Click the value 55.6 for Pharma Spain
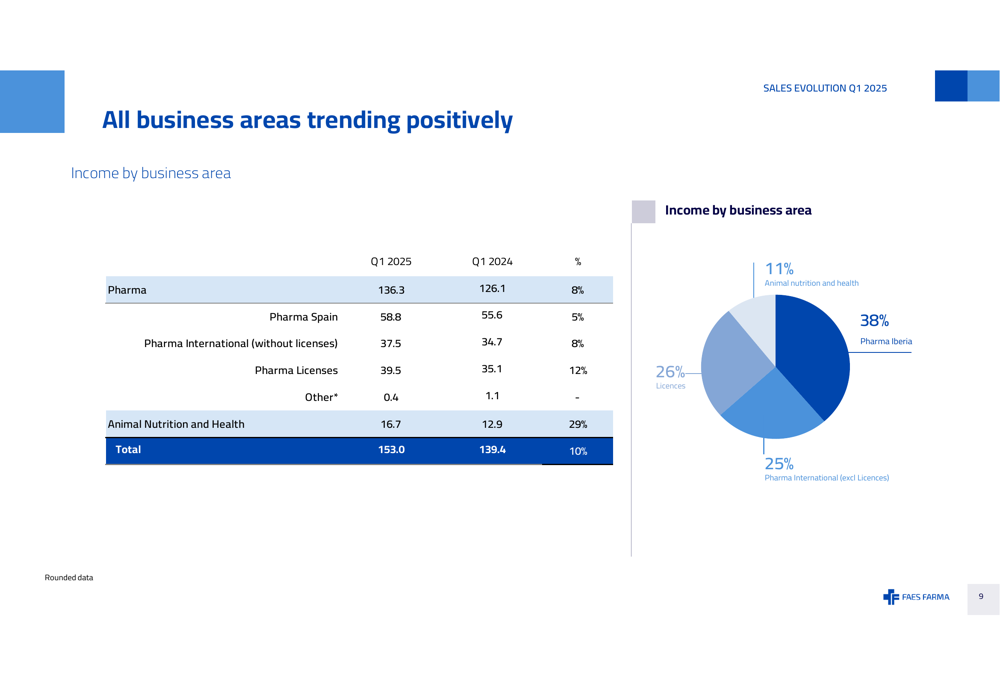Image resolution: width=1000 pixels, height=685 pixels. tap(492, 315)
